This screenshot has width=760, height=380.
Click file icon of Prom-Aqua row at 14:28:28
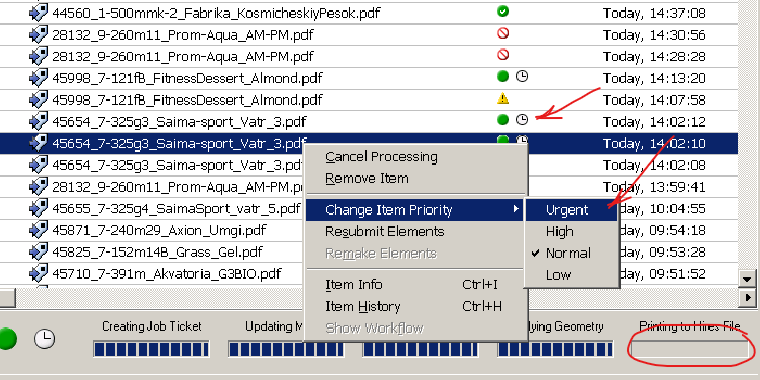38,56
